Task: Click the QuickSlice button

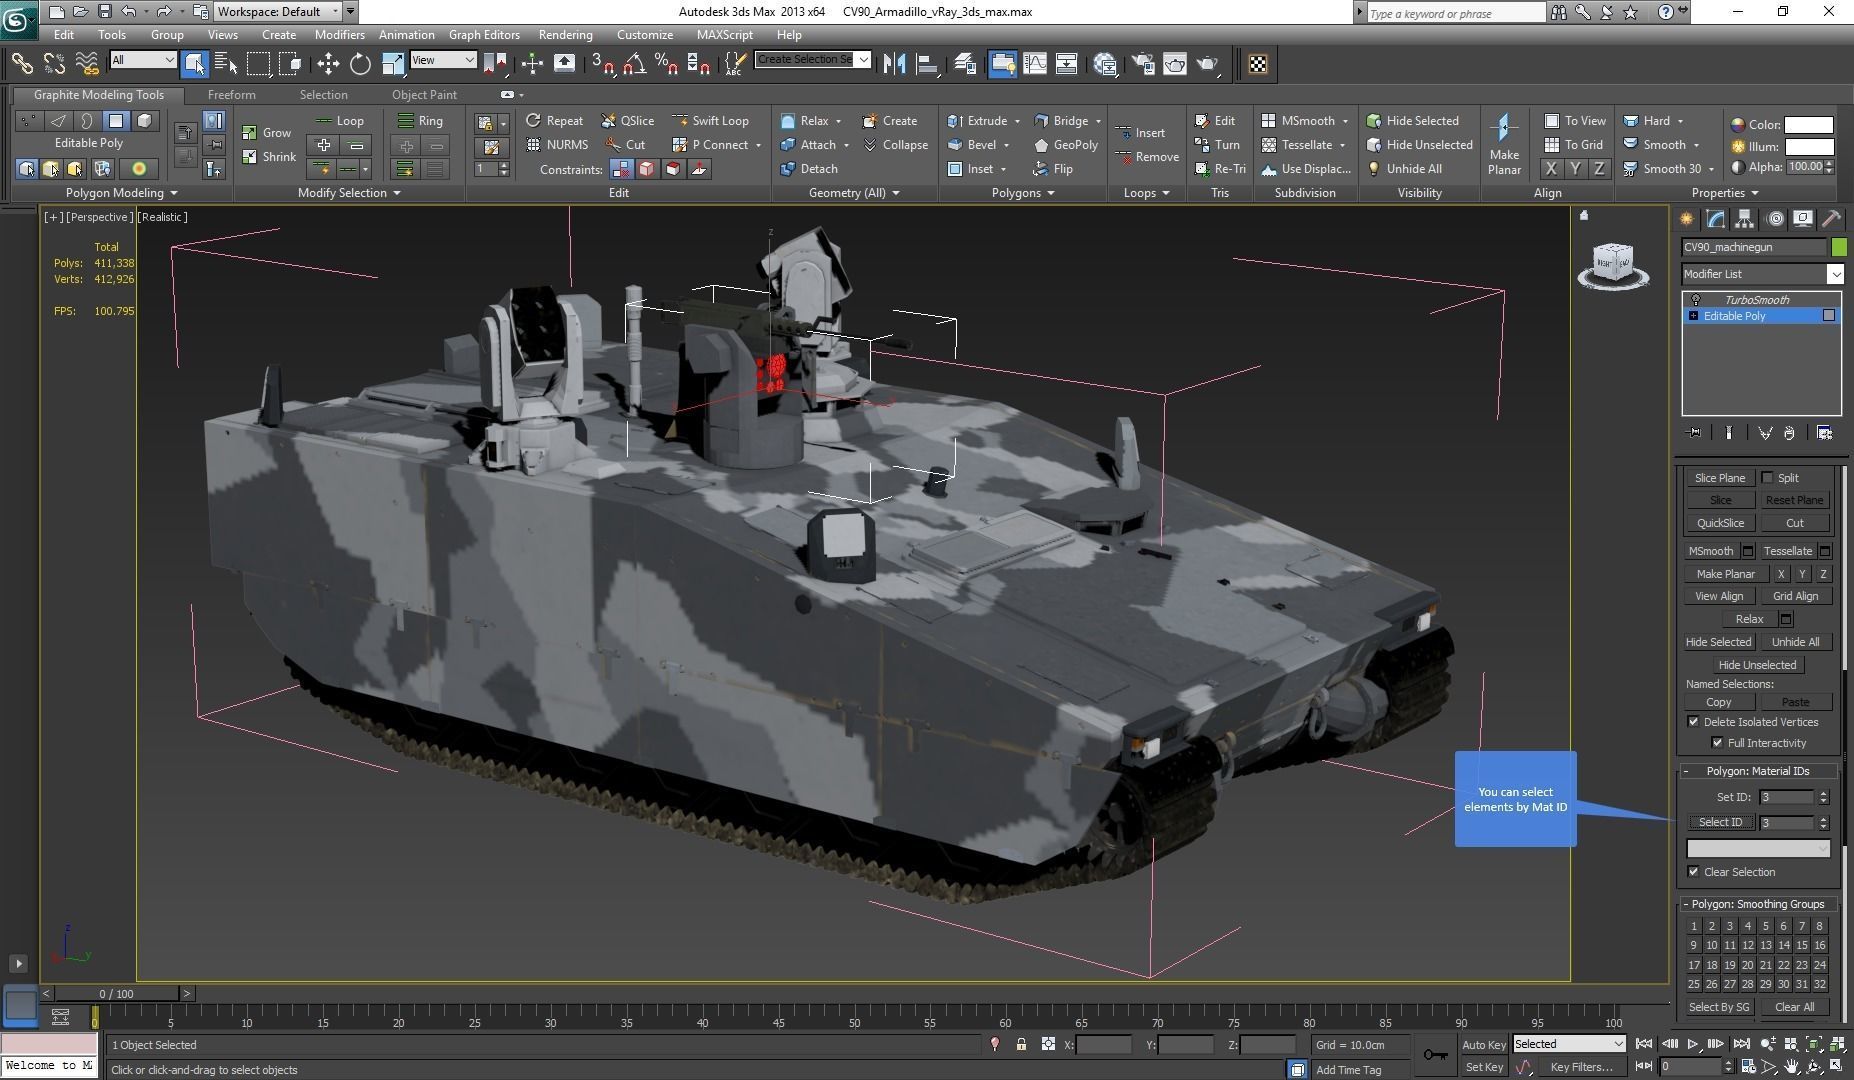Action: [1720, 523]
